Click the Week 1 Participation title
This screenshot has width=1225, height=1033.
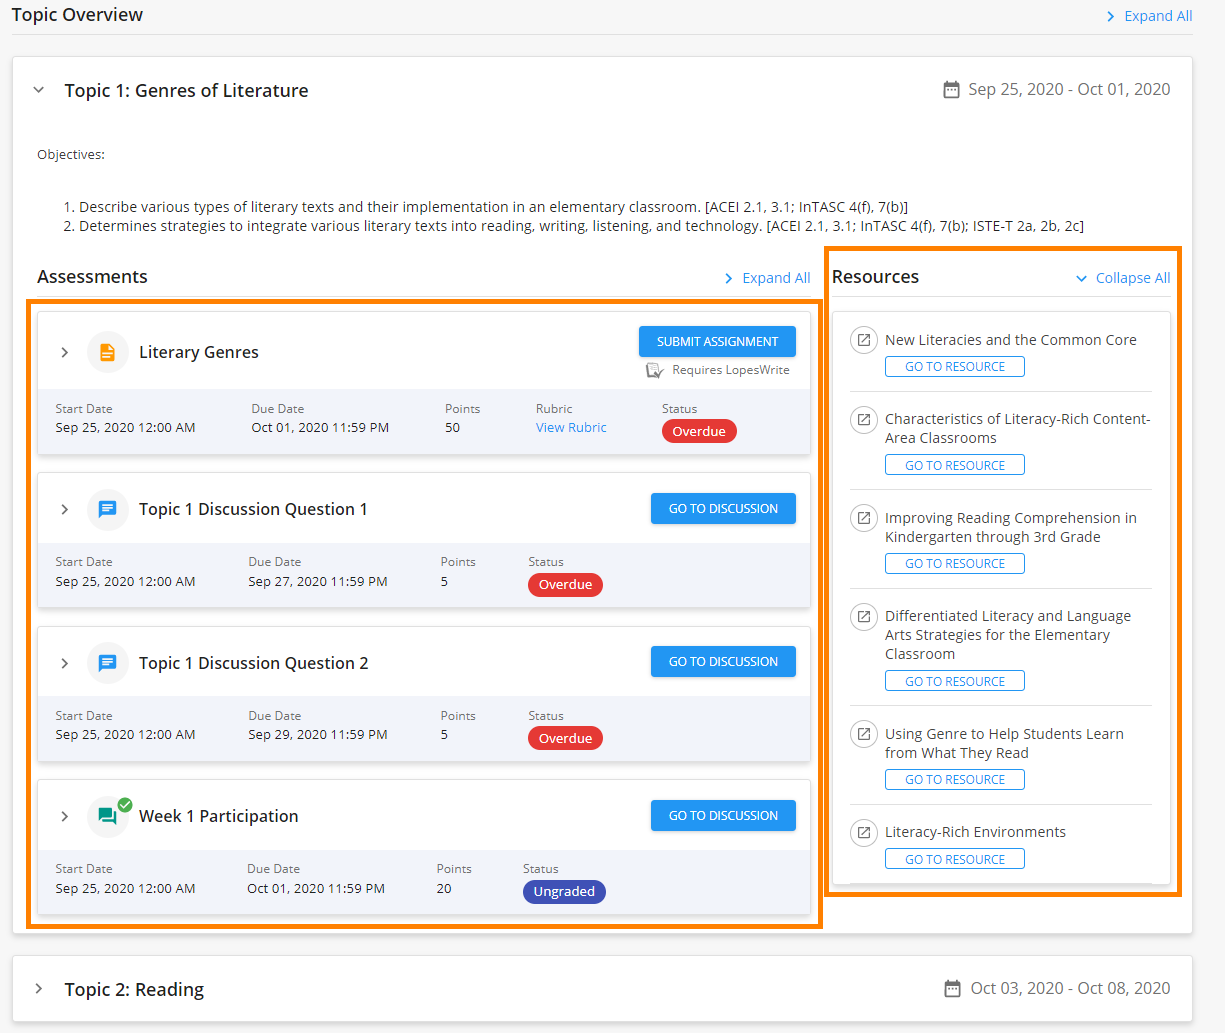219,816
